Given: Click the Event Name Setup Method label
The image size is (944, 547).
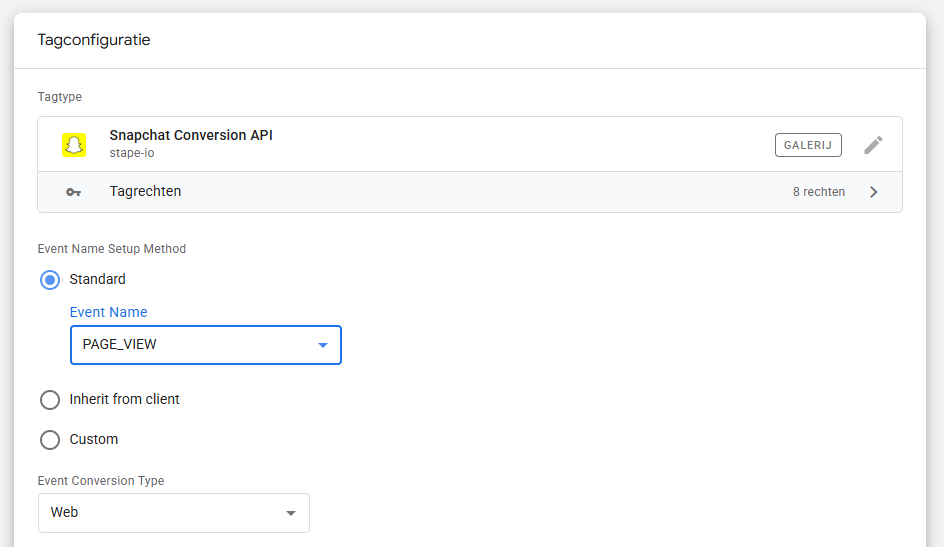Looking at the screenshot, I should pyautogui.click(x=112, y=249).
